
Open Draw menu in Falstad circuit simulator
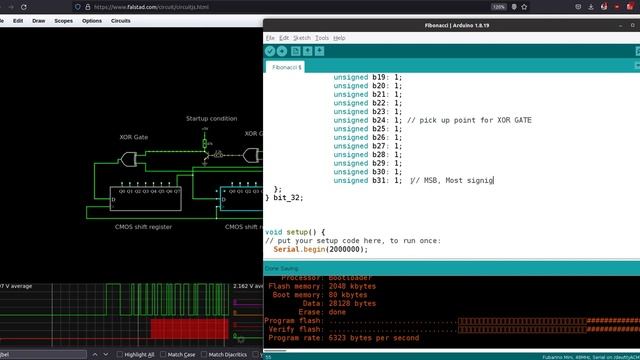(39, 21)
